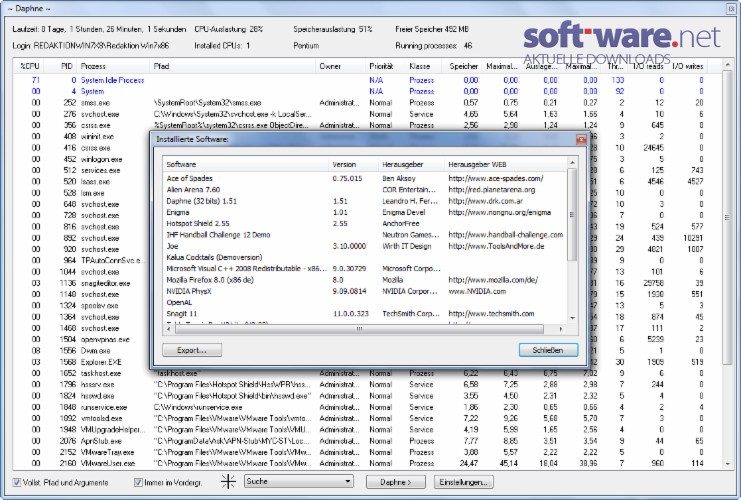Select Microsoft Visual C++ 2008 Redistributable entry
The height and width of the screenshot is (500, 741).
click(x=364, y=268)
